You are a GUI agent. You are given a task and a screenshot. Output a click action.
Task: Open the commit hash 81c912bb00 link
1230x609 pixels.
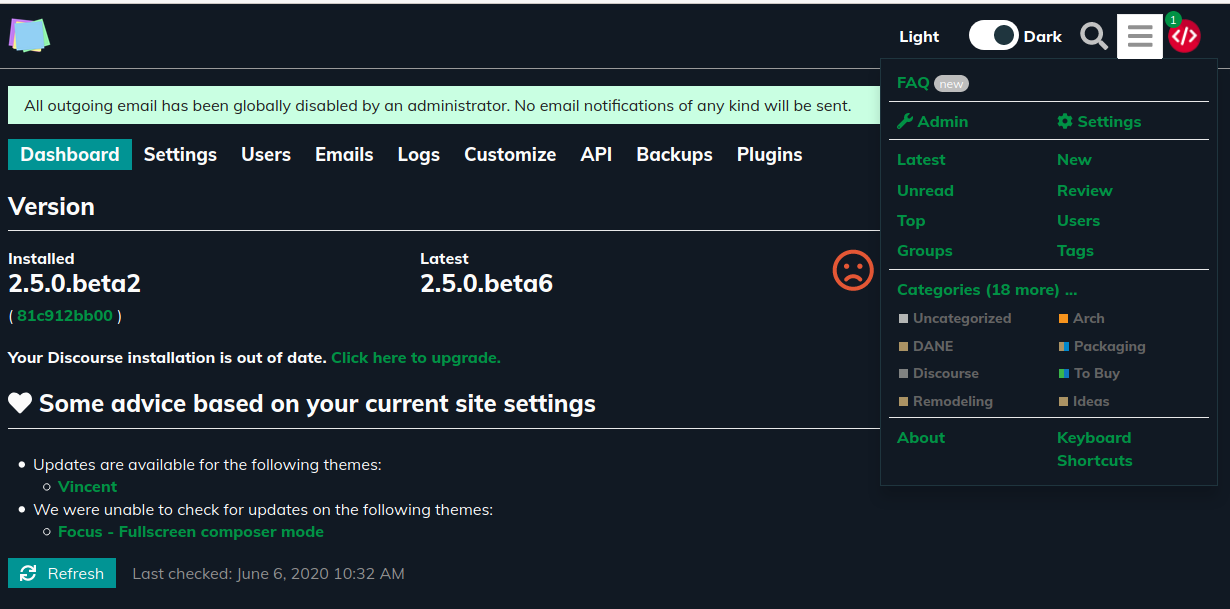pyautogui.click(x=65, y=316)
